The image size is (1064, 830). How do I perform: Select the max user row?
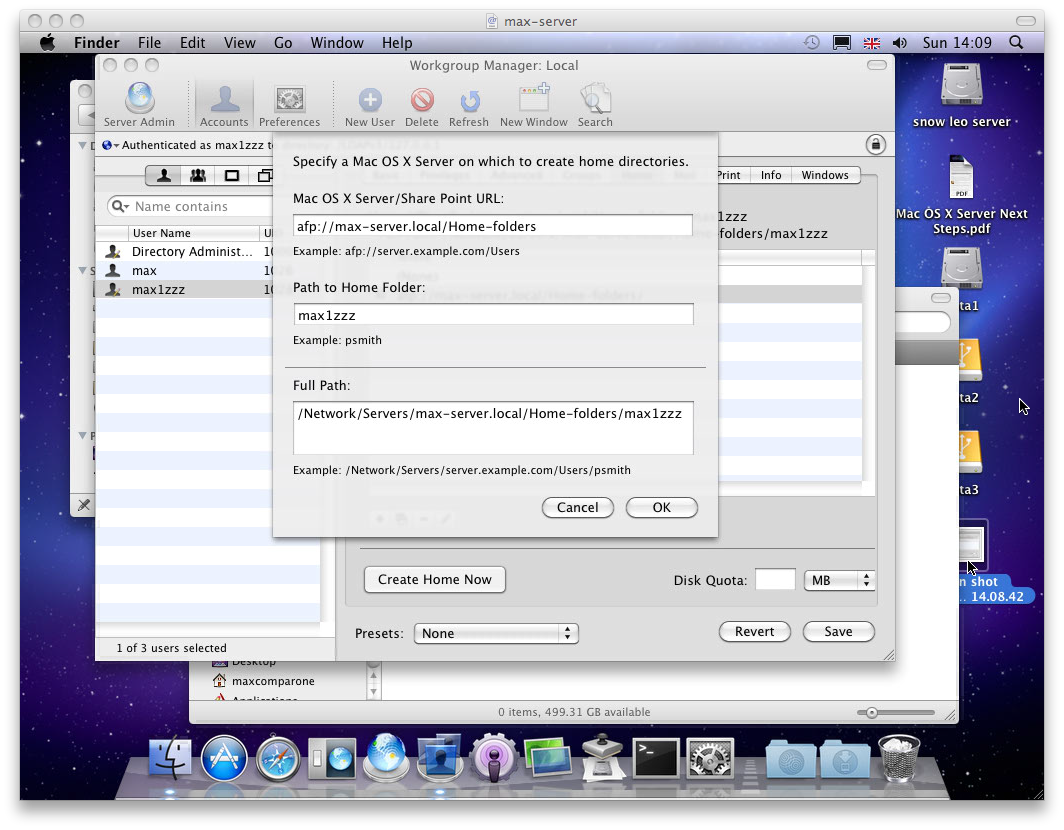tap(185, 271)
